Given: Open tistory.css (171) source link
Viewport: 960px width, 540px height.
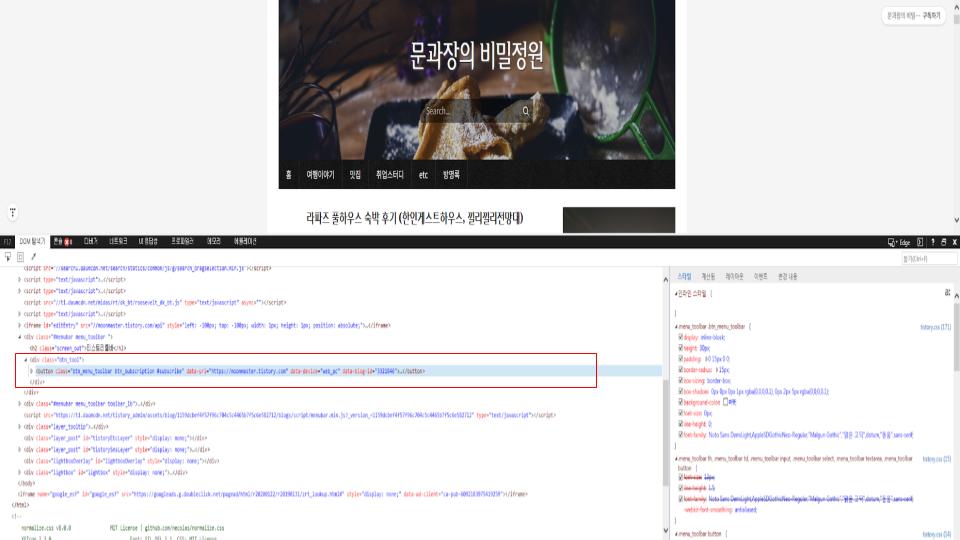Looking at the screenshot, I should tap(936, 327).
